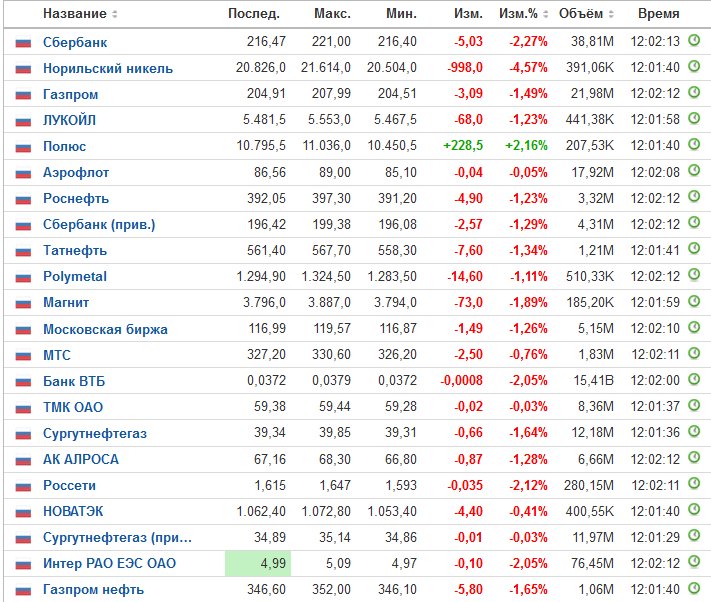Open the Татнефть stock link

point(75,251)
